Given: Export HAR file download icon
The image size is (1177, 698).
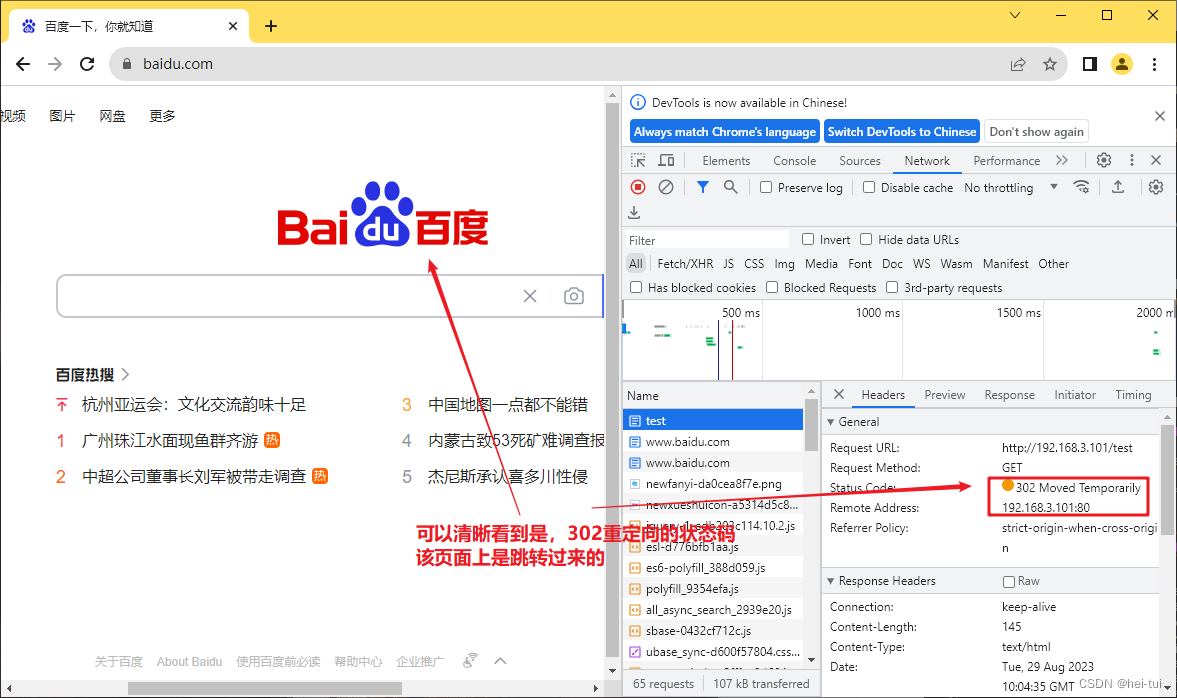Looking at the screenshot, I should 634,212.
